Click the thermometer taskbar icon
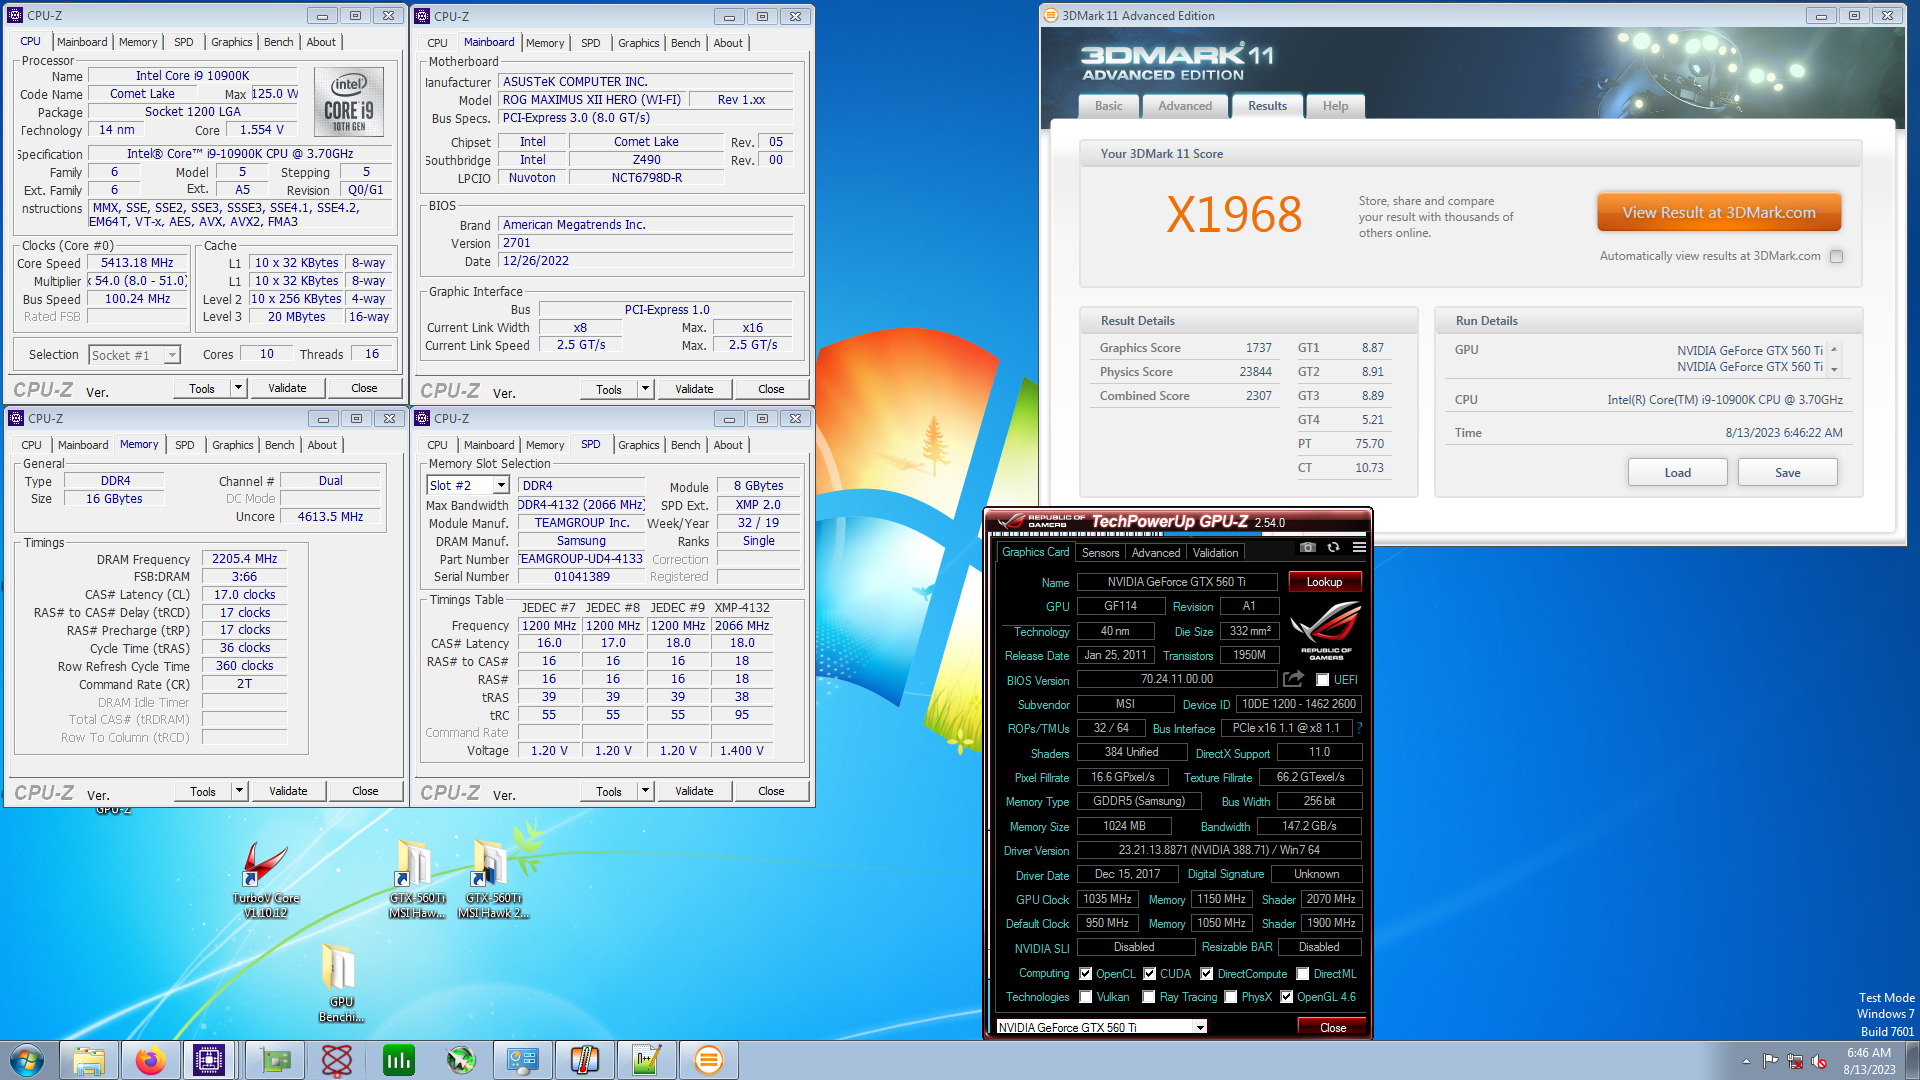 585,1060
